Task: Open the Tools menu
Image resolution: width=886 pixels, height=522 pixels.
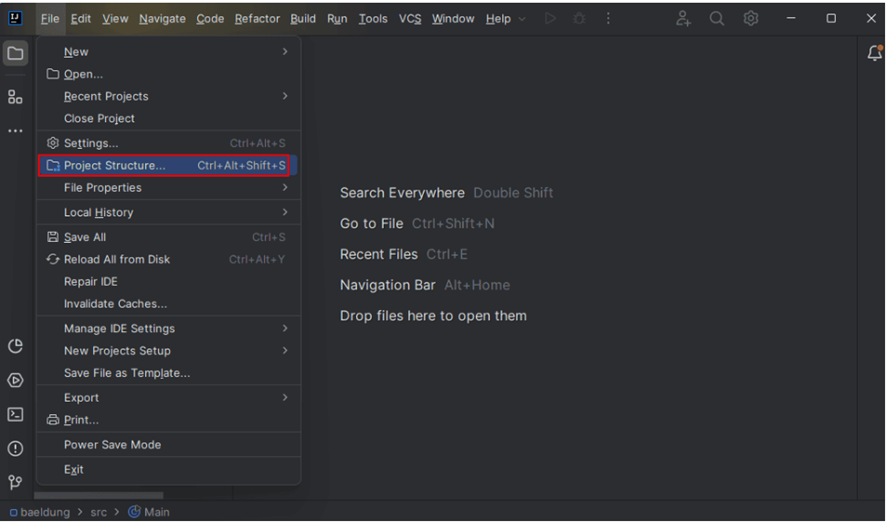Action: (x=373, y=19)
